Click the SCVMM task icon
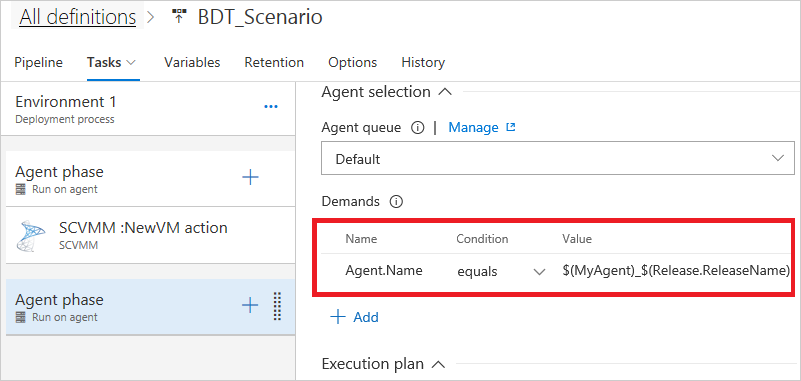Screen dimensions: 801x381 tap(31, 236)
